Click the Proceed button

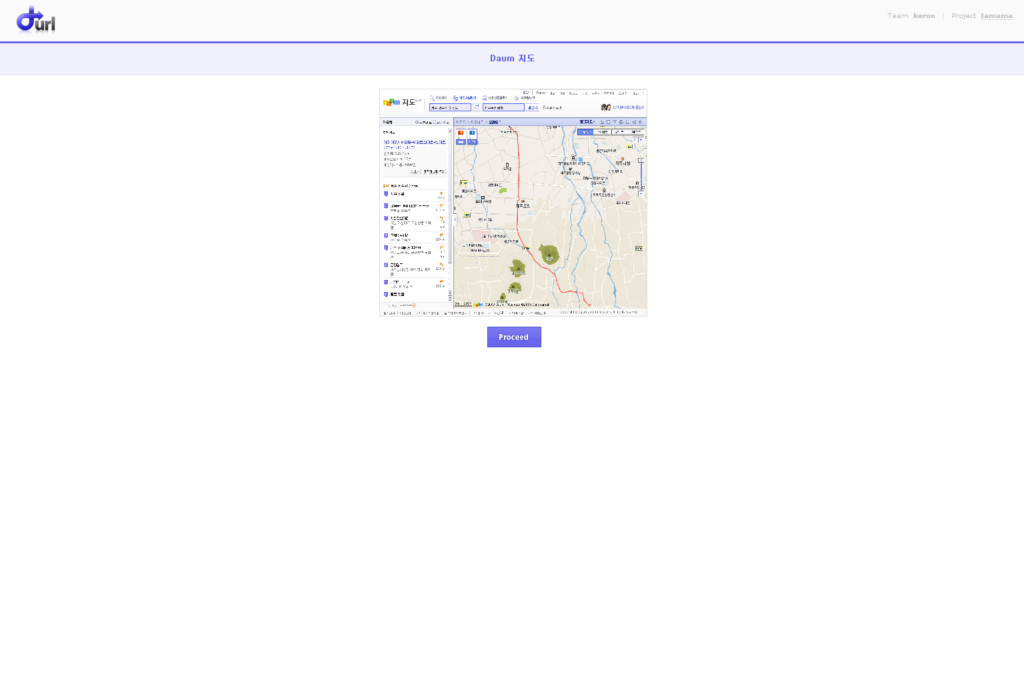click(x=514, y=337)
